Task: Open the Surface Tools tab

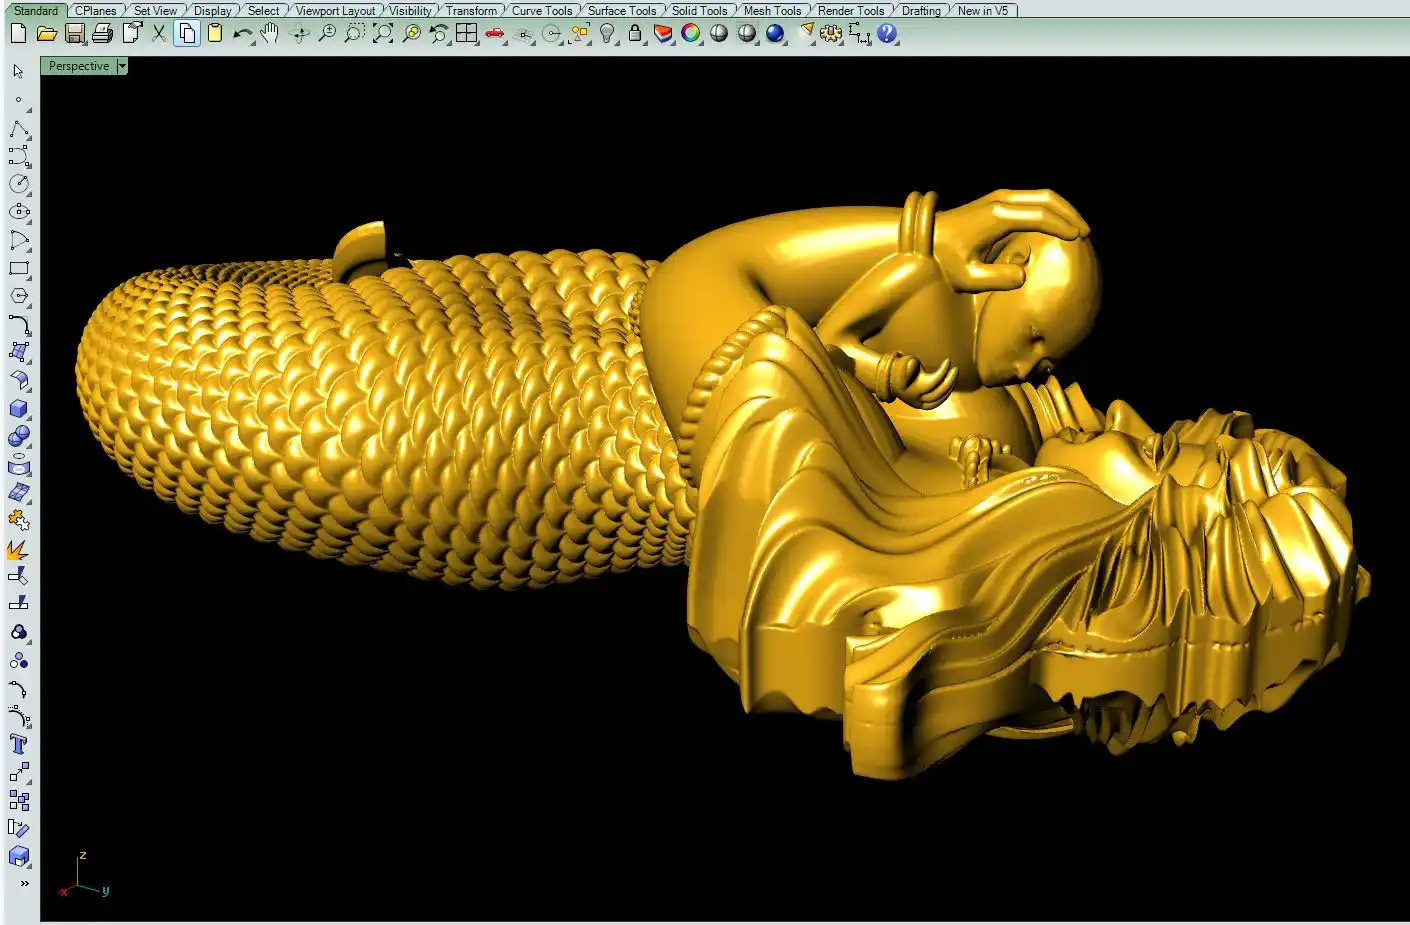Action: point(621,11)
